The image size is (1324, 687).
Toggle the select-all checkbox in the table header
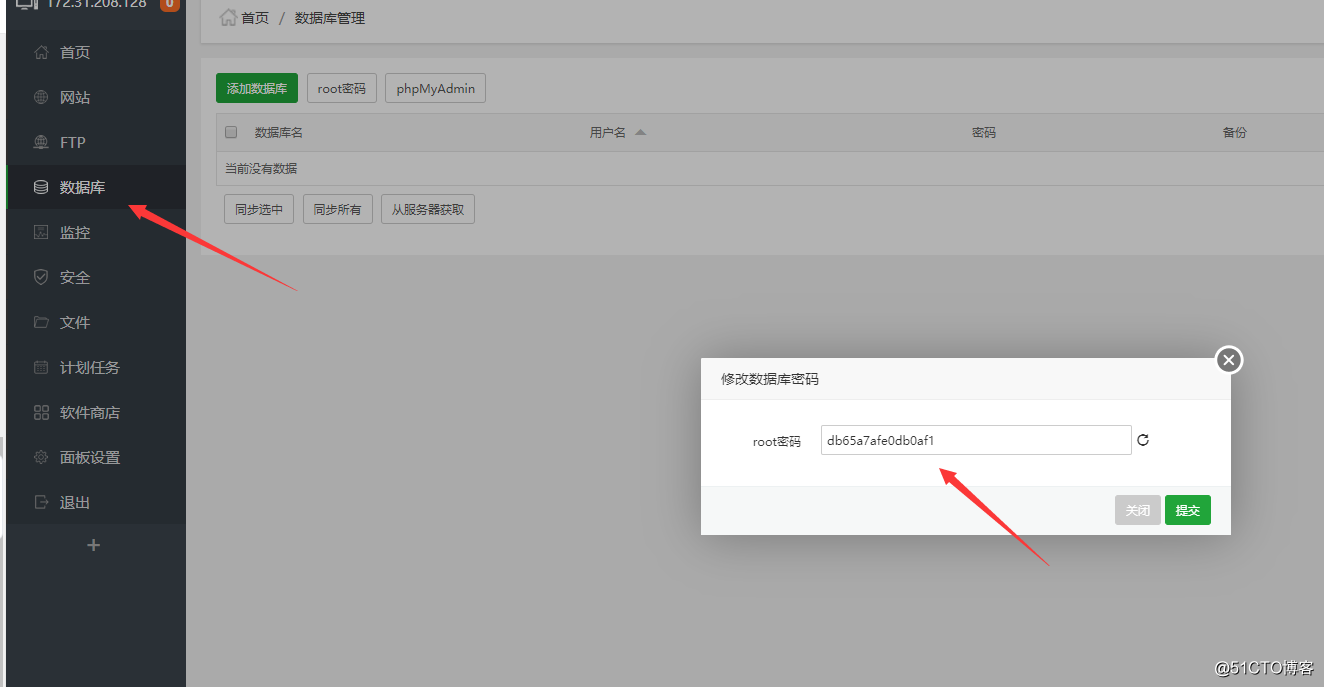click(230, 131)
